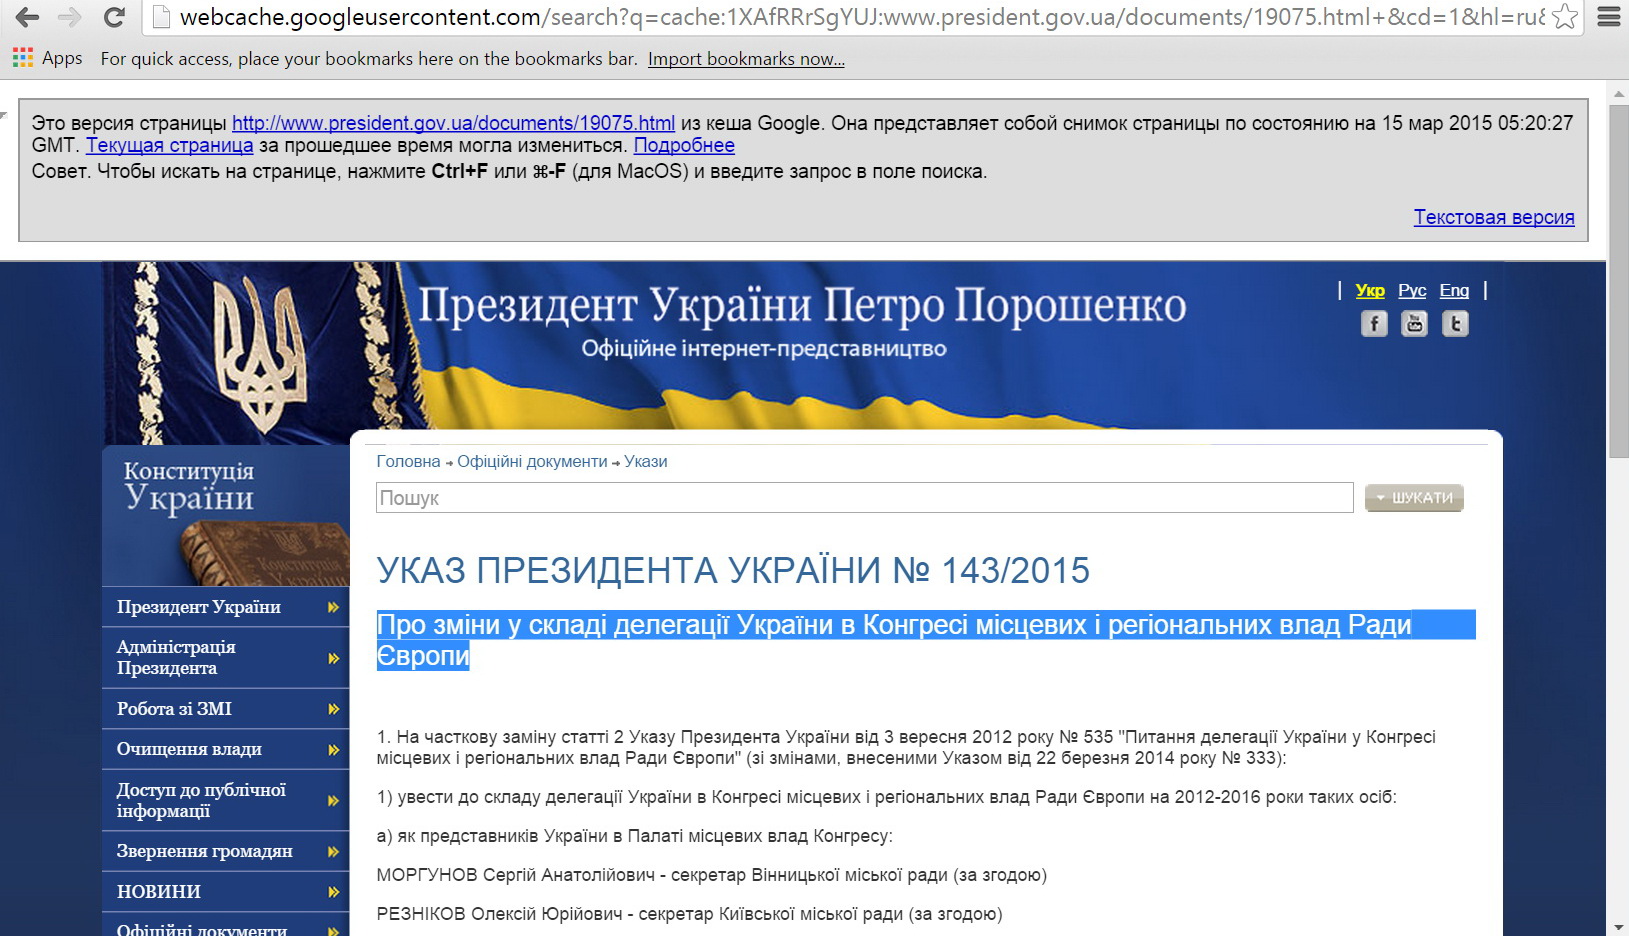Open the YouTube social icon
This screenshot has height=936, width=1629.
pyautogui.click(x=1414, y=324)
